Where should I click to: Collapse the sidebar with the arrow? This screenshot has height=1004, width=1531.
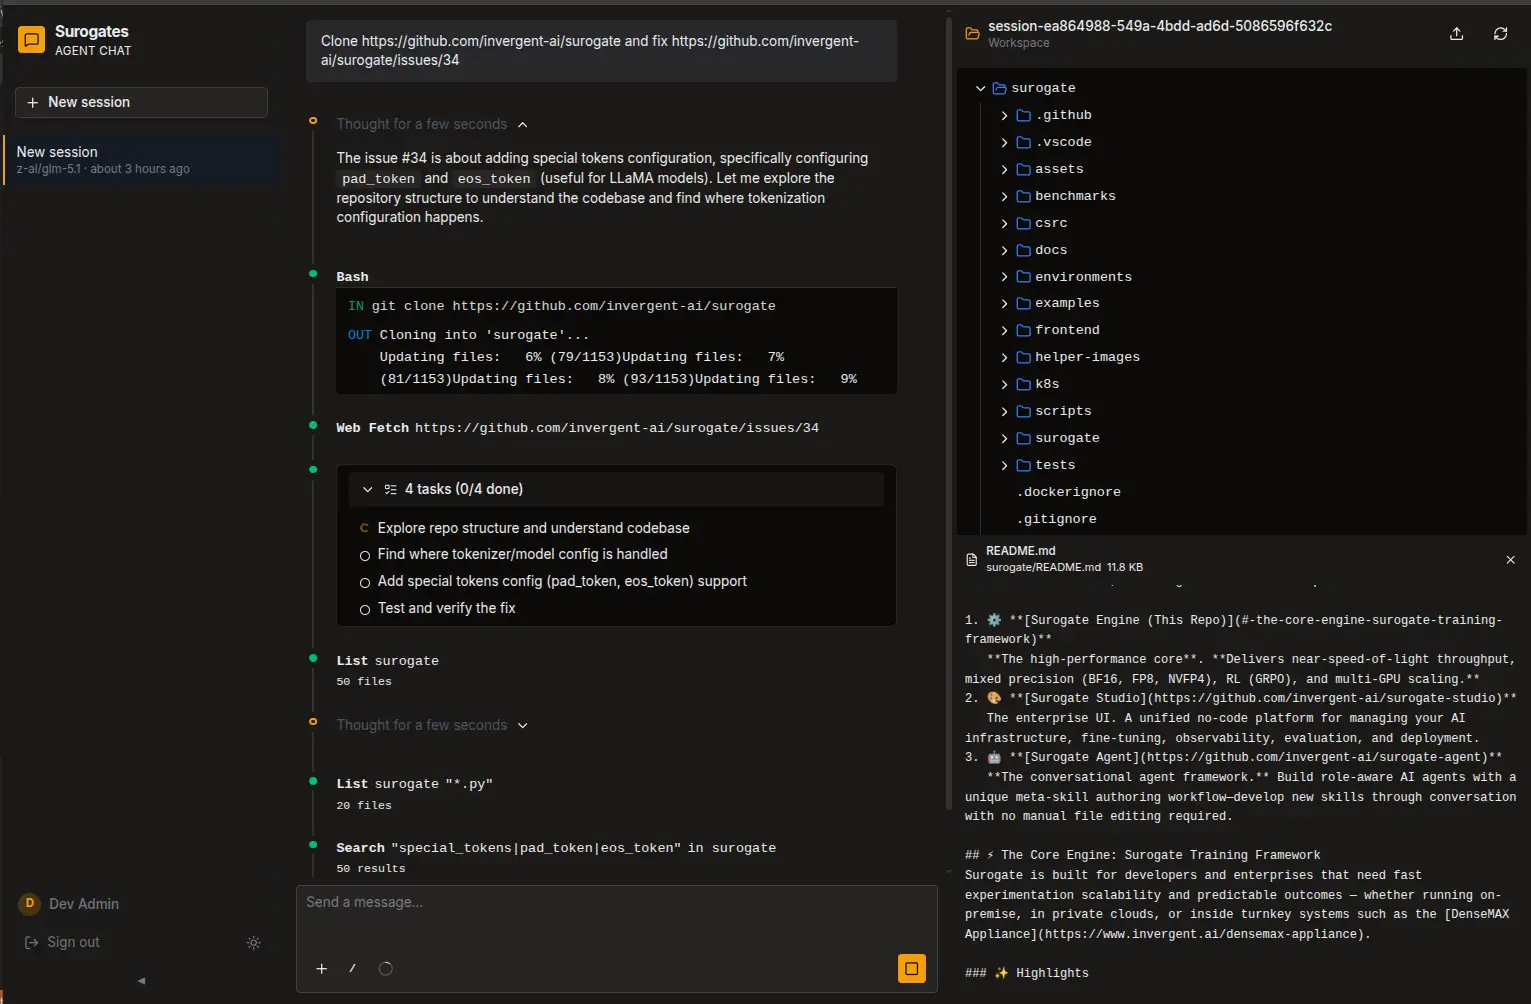pyautogui.click(x=142, y=981)
